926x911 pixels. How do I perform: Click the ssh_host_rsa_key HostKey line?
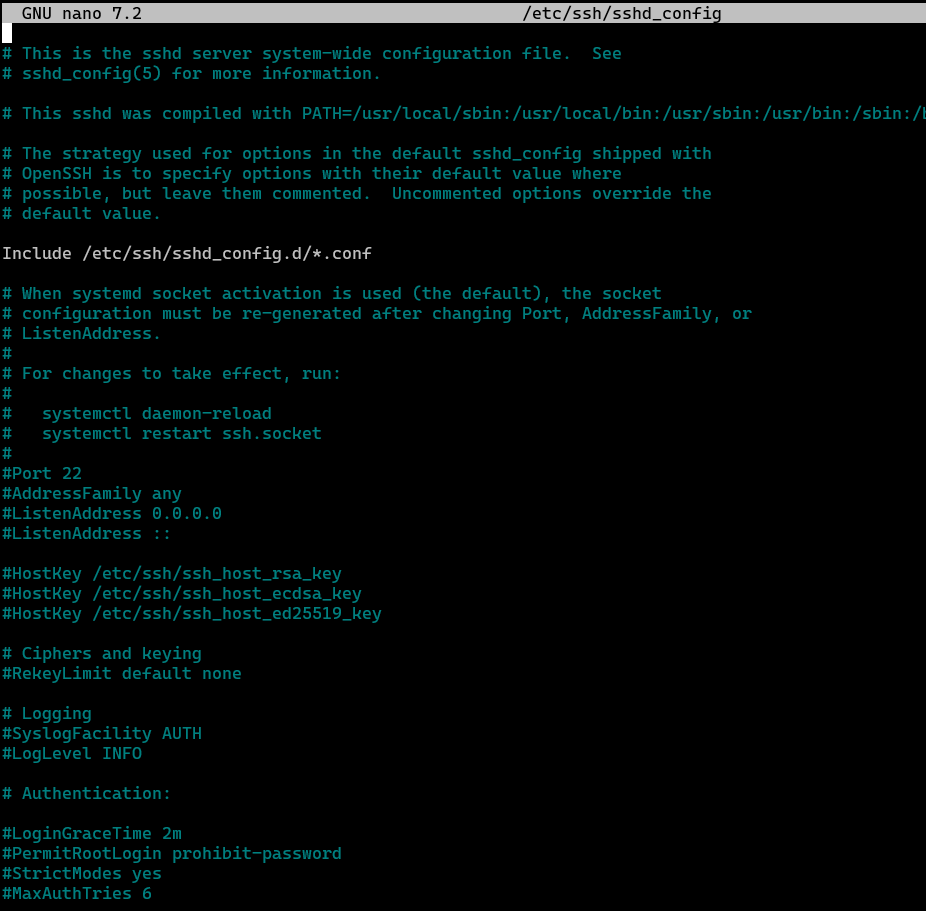[170, 573]
